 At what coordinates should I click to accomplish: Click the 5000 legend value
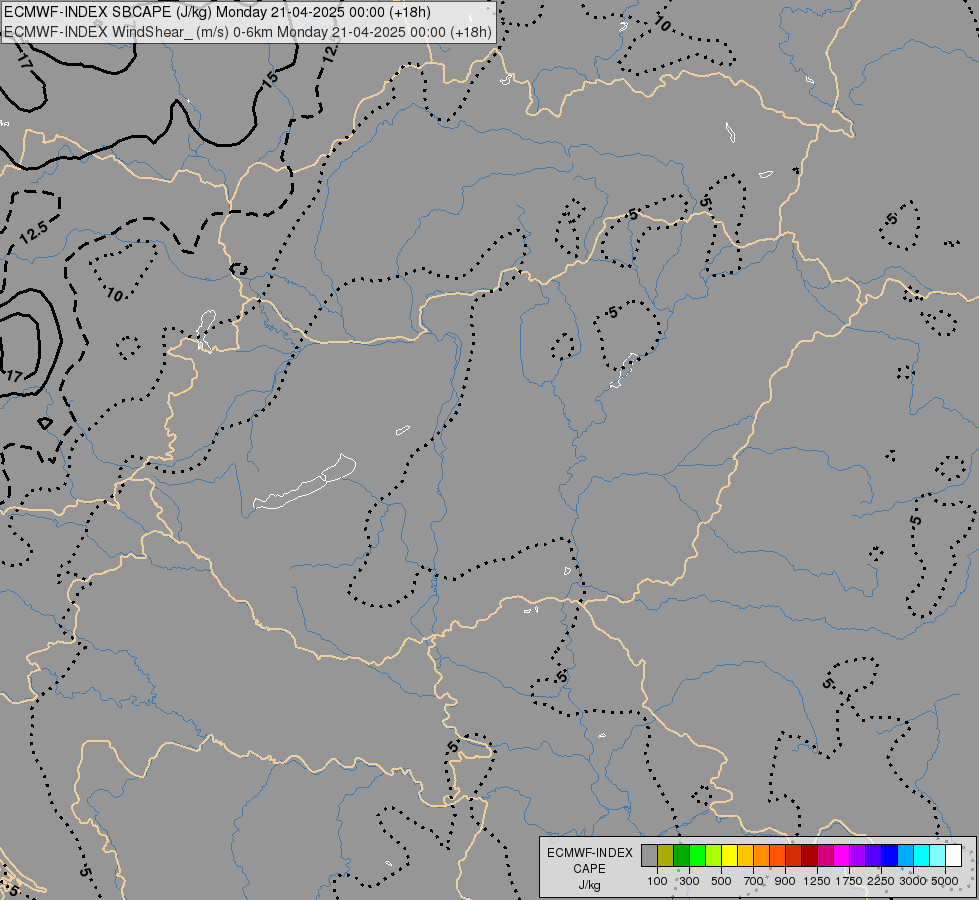tap(945, 881)
